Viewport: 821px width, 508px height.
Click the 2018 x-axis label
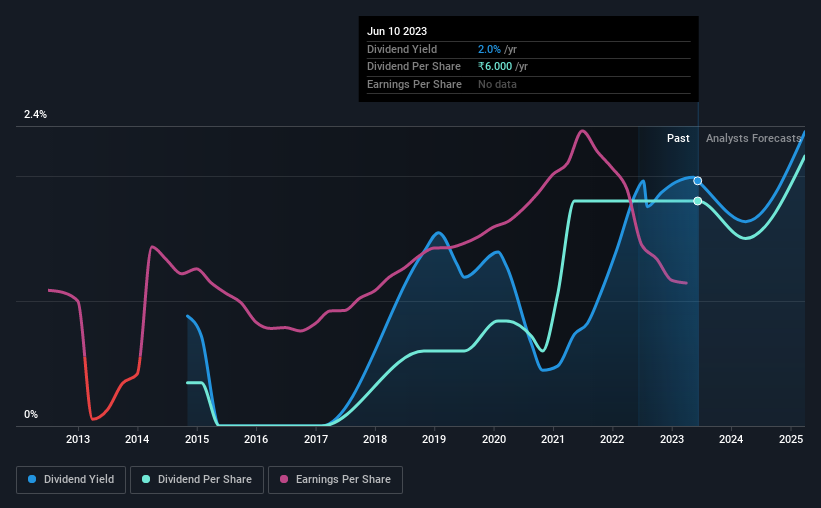(375, 439)
